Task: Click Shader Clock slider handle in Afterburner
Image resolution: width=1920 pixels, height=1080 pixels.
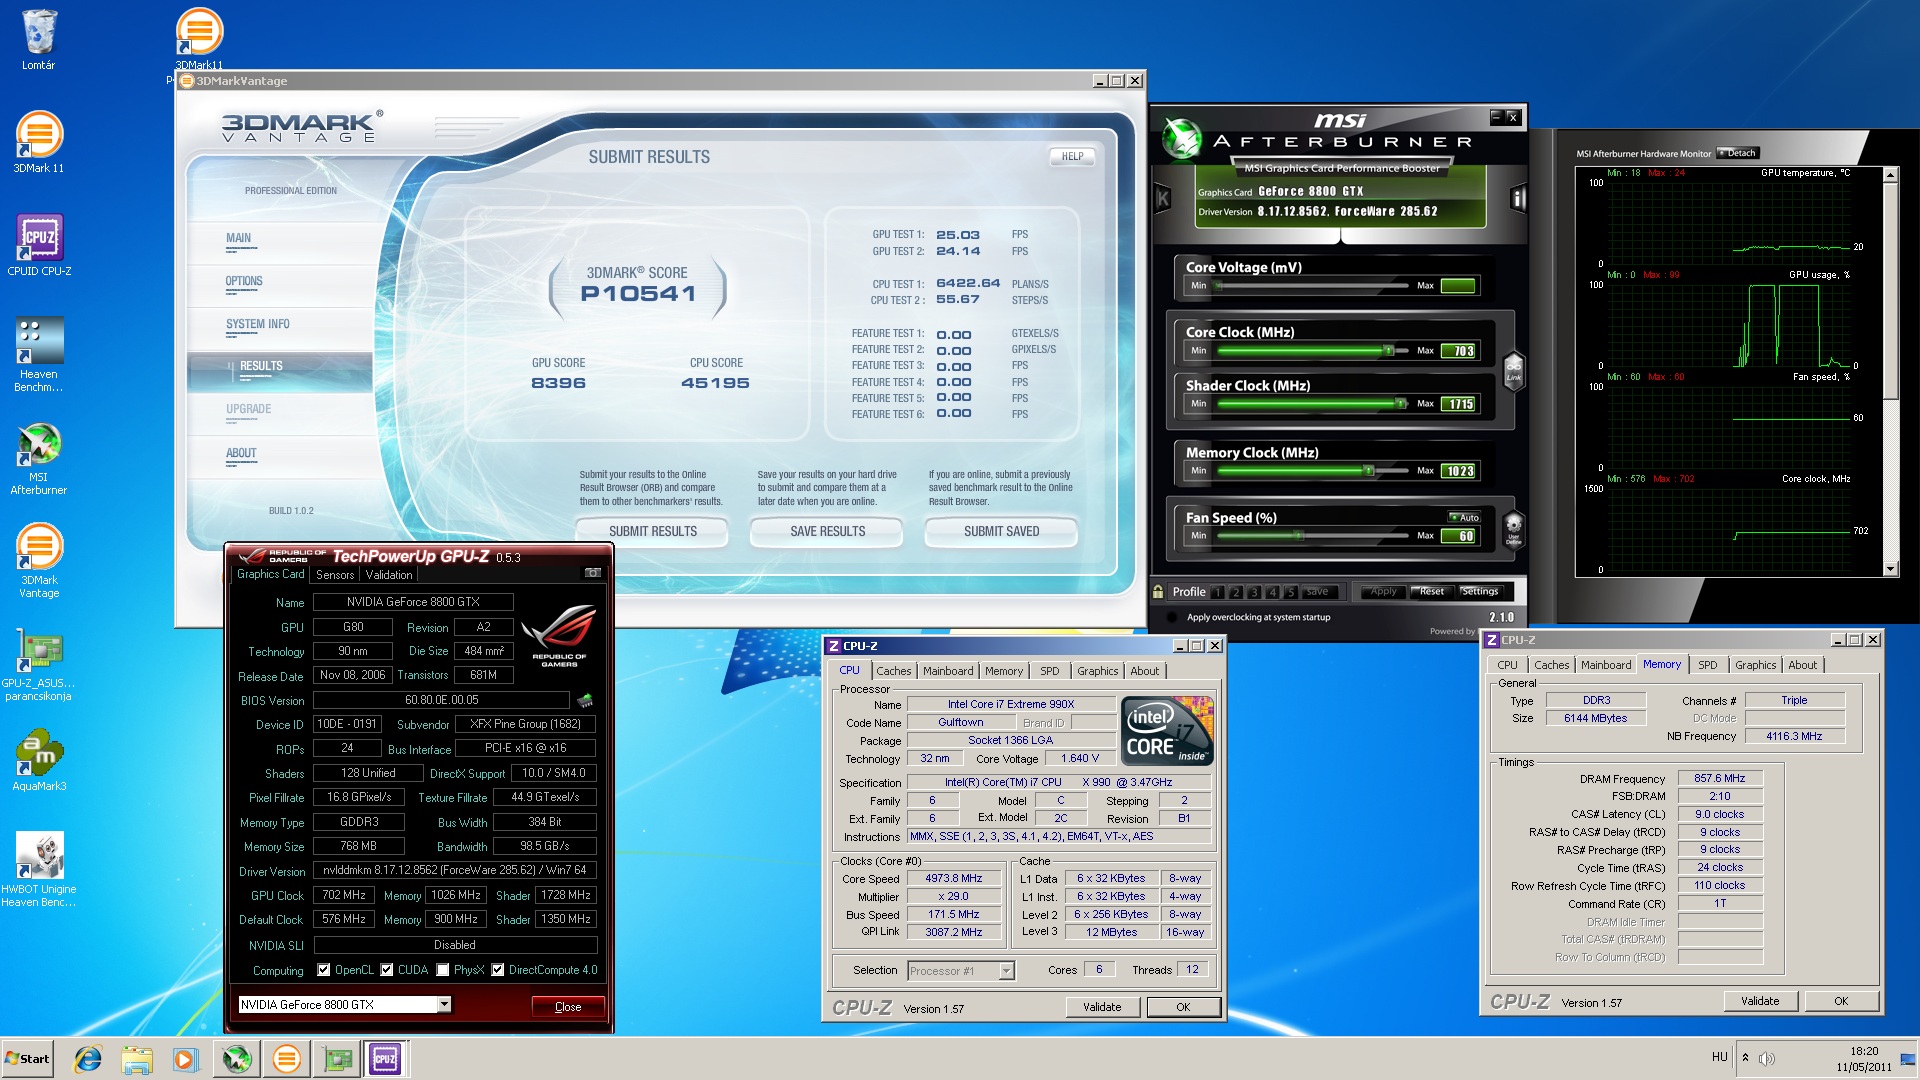Action: point(1401,404)
